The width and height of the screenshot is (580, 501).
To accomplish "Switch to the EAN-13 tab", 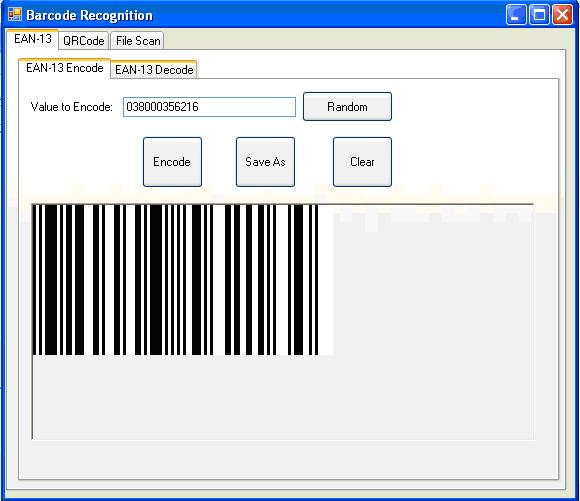I will (33, 39).
